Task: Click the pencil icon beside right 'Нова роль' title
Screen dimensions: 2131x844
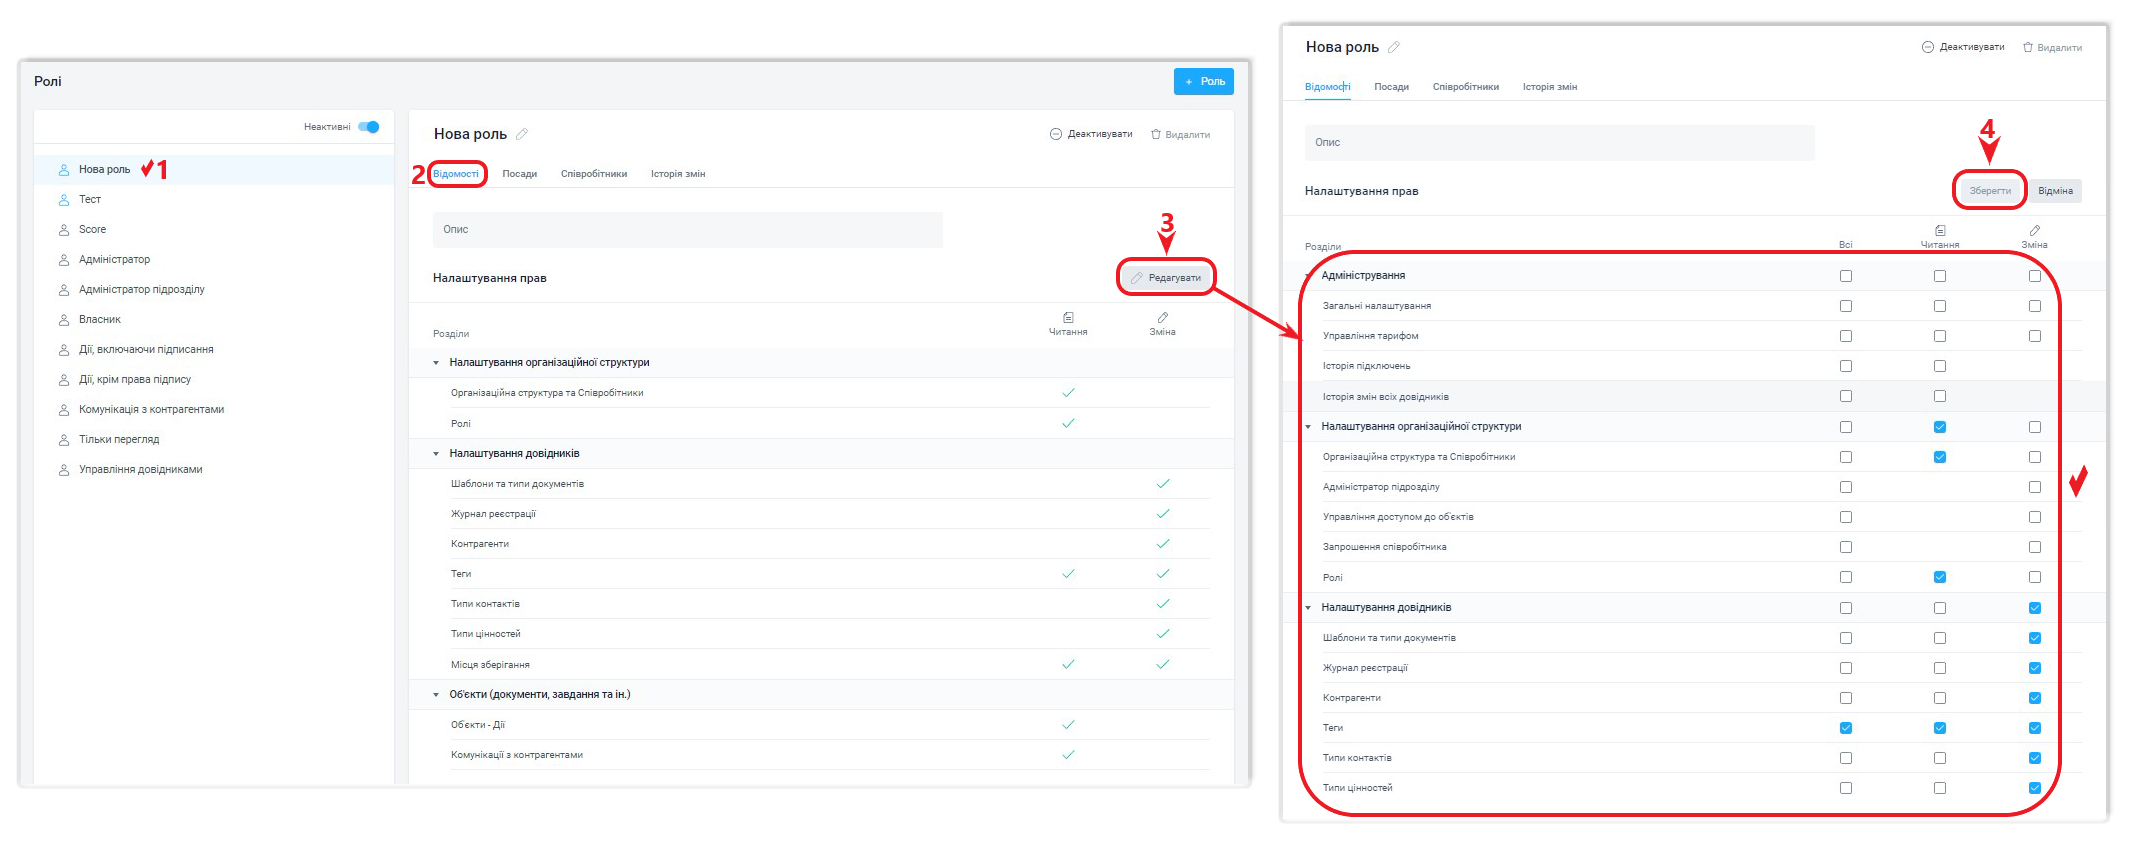Action: point(1394,47)
